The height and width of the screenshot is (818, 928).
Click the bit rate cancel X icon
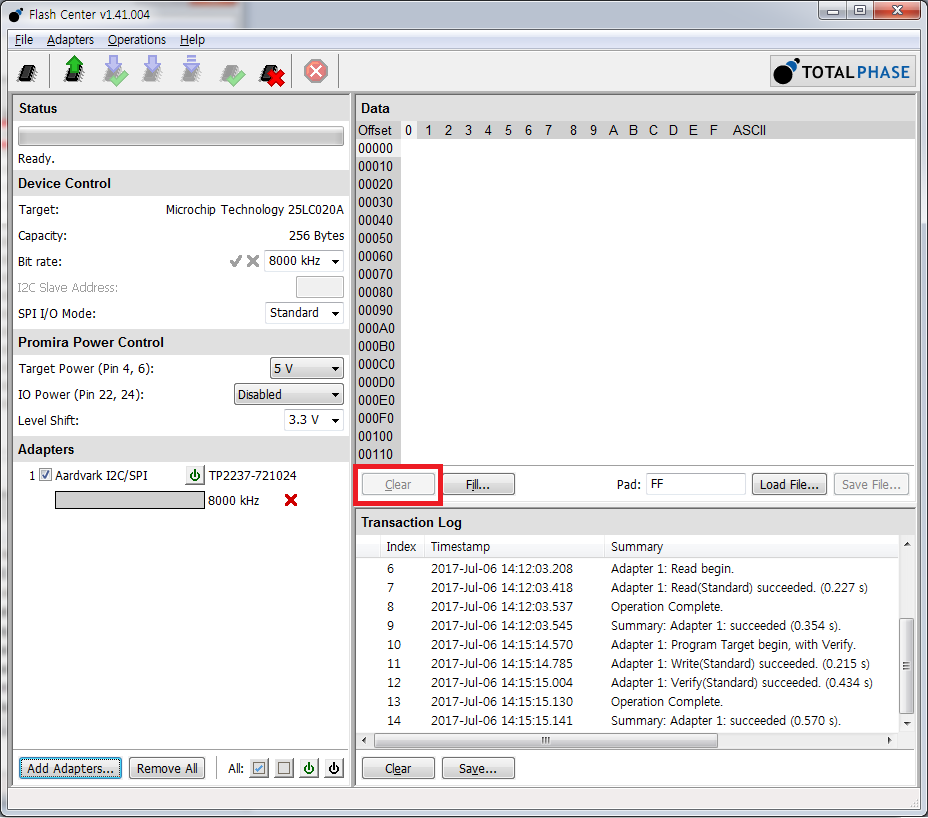click(253, 261)
